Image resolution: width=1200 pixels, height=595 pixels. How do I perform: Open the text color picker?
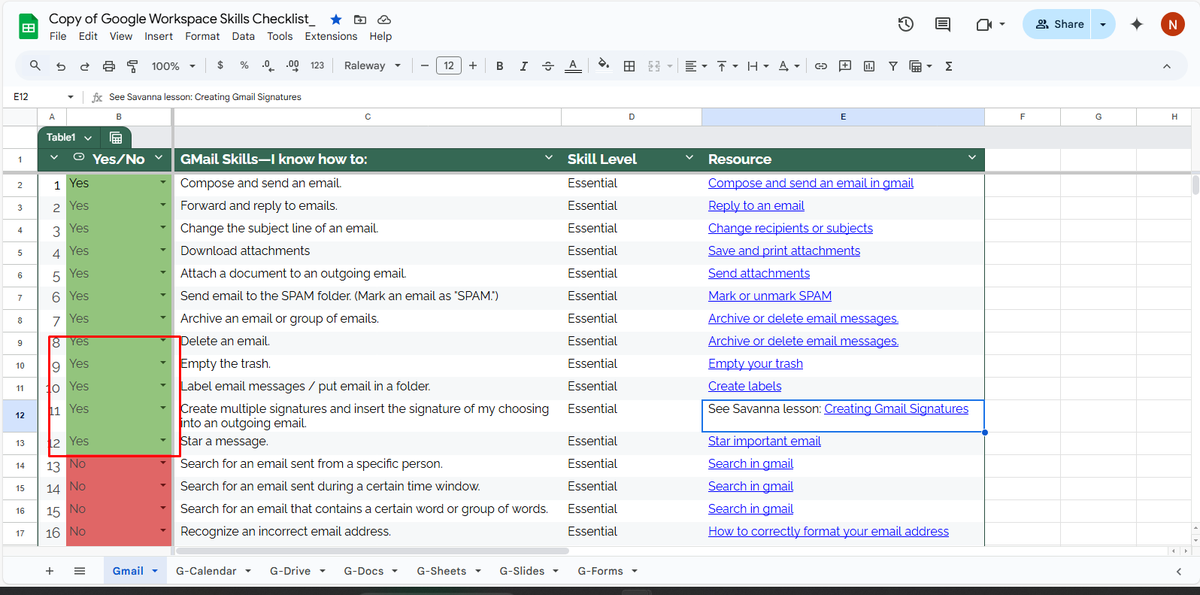[572, 66]
